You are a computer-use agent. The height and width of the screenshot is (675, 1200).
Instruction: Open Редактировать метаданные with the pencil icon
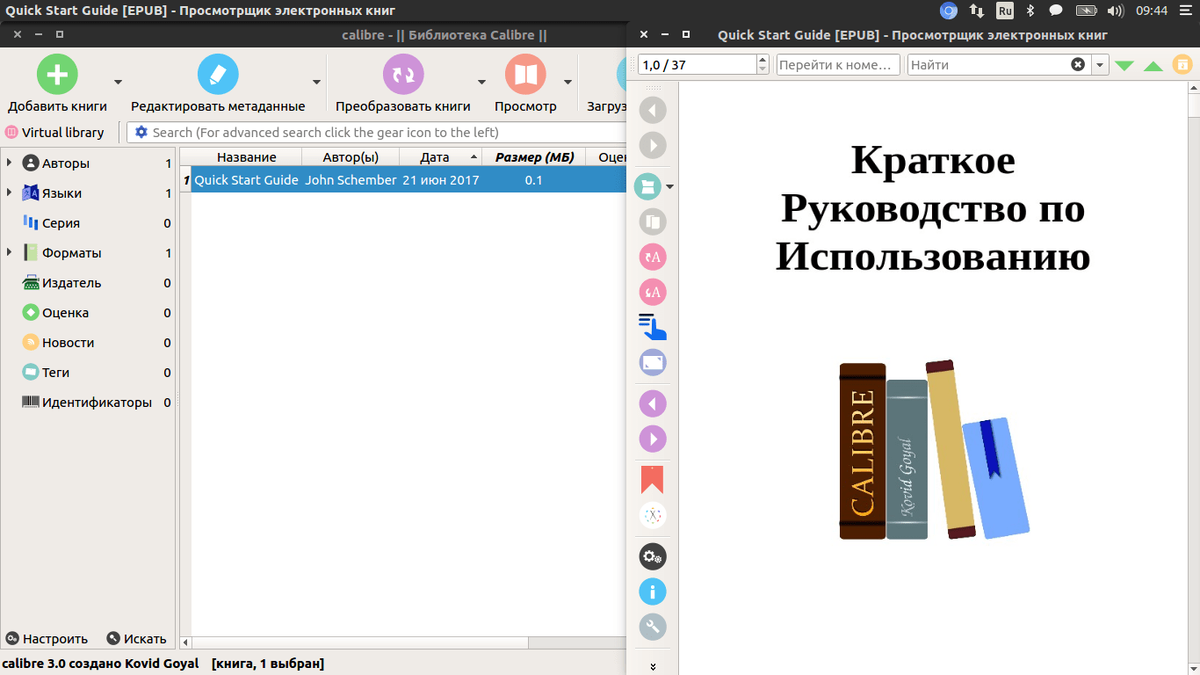pyautogui.click(x=218, y=73)
